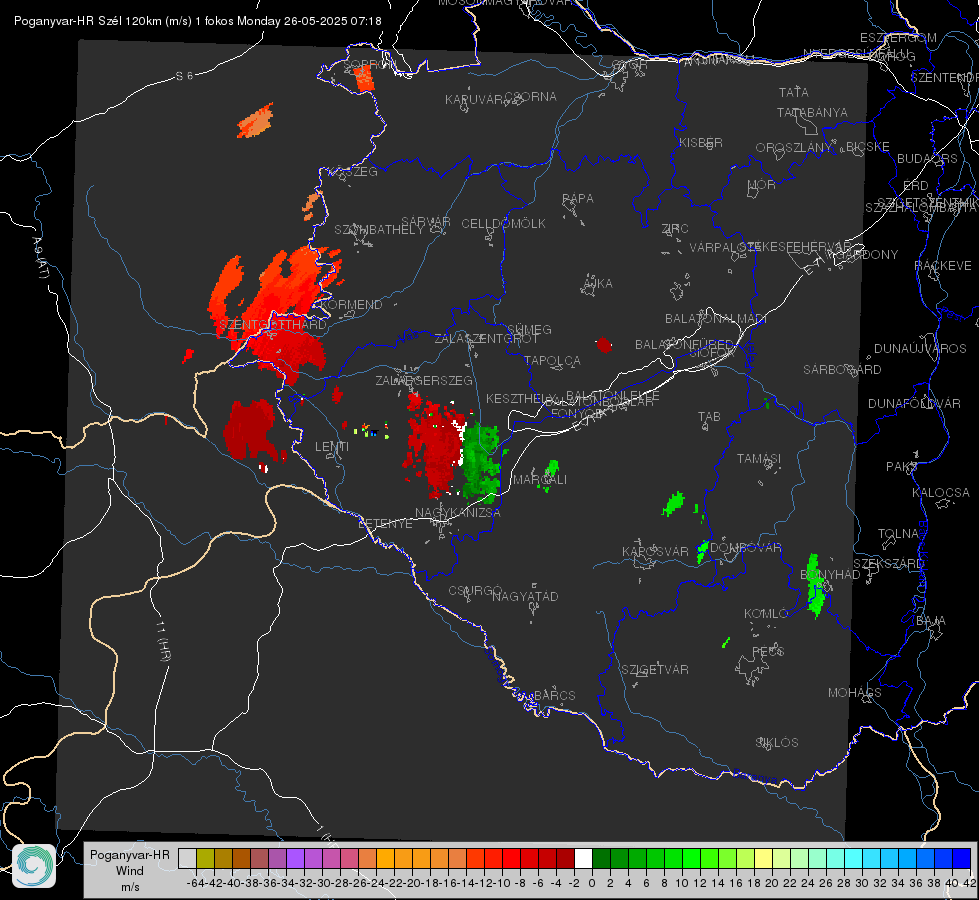Click the orange echo patch at Sopron
979x900 pixels.
pos(363,79)
